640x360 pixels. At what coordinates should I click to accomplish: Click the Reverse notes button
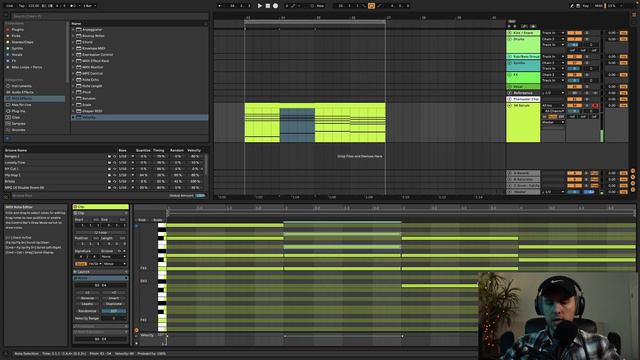[87, 298]
